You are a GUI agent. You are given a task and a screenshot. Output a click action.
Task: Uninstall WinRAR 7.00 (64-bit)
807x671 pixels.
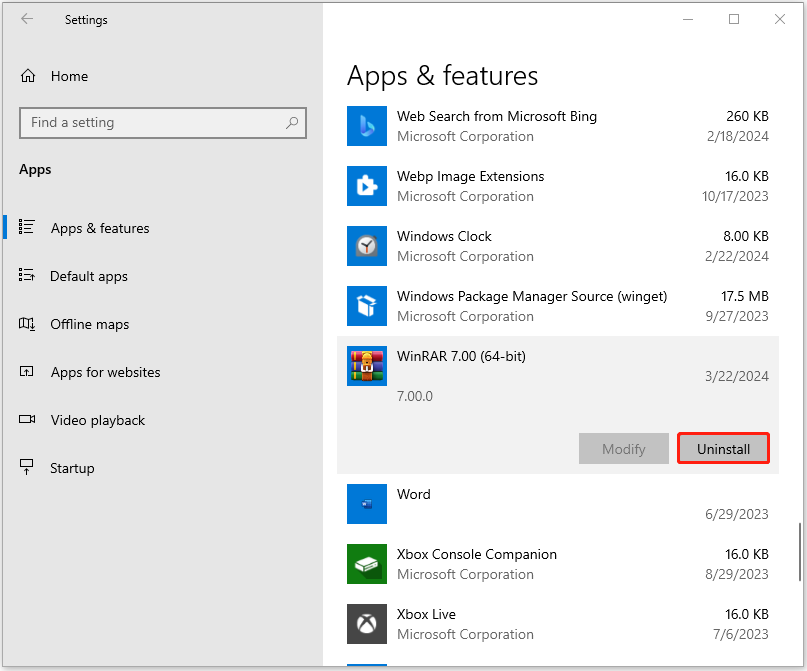point(723,449)
